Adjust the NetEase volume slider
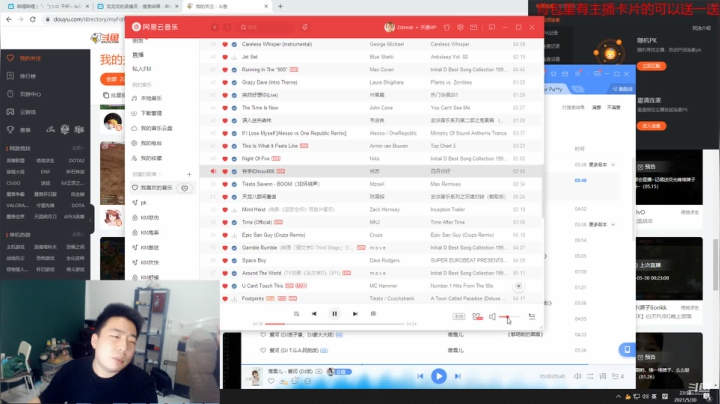The width and height of the screenshot is (720, 404). coord(509,317)
